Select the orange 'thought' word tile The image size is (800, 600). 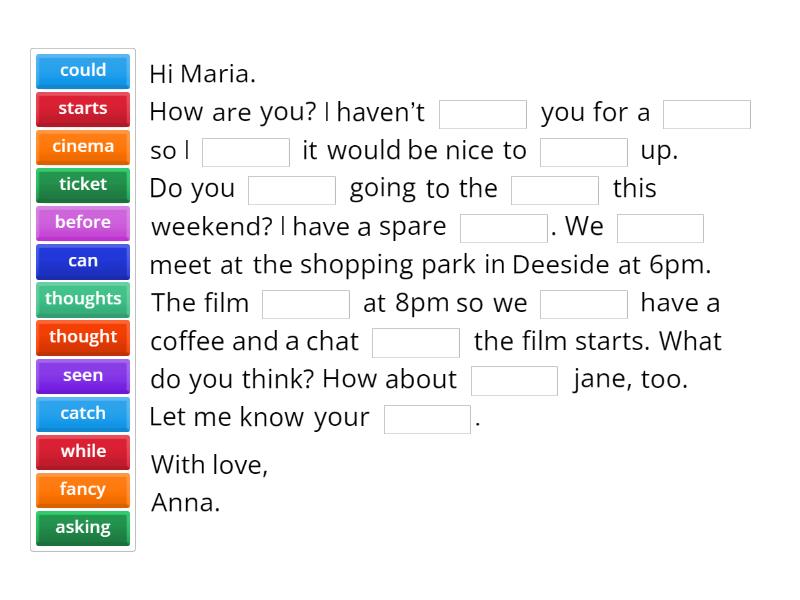(x=83, y=337)
